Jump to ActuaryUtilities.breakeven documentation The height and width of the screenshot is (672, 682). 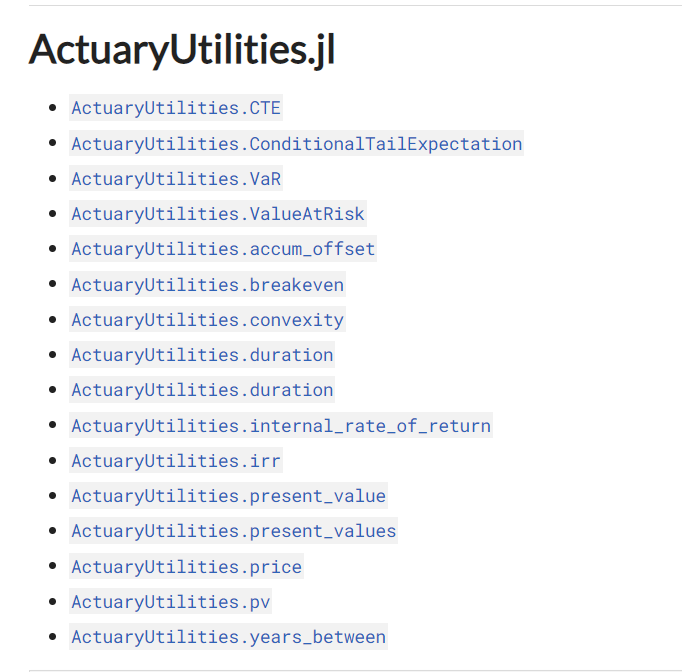tap(207, 284)
